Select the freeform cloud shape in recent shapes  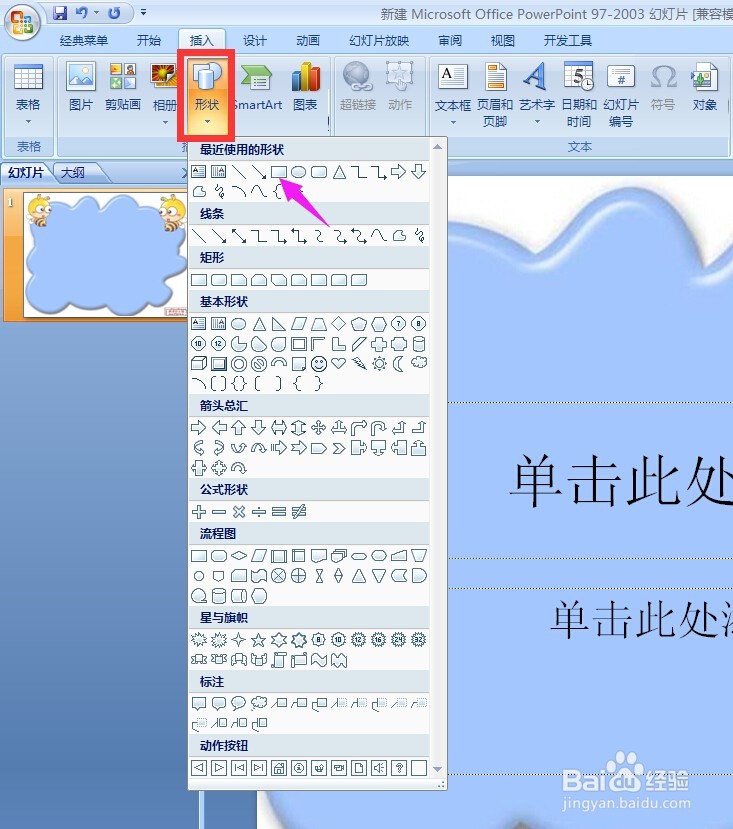199,191
